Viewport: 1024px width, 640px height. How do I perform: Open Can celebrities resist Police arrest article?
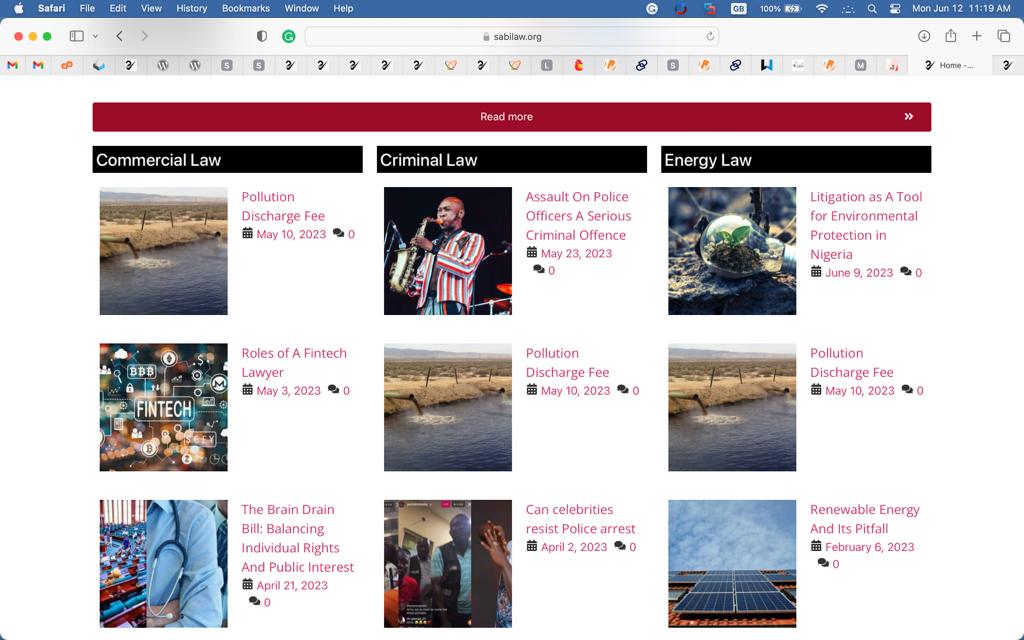click(x=580, y=518)
